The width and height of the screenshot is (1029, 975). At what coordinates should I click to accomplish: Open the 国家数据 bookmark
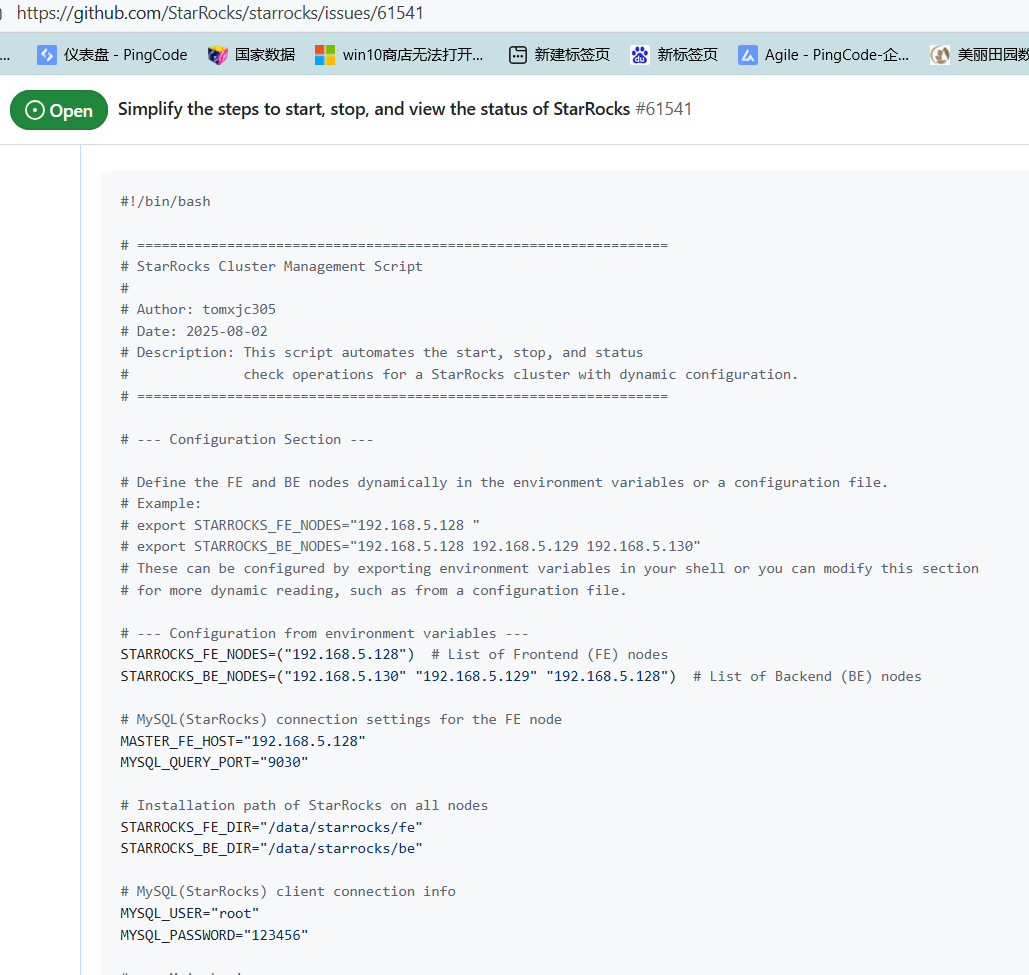tap(251, 54)
